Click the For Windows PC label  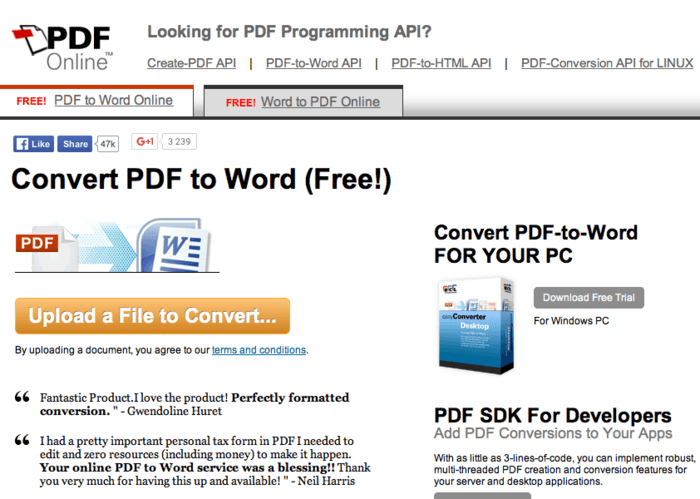click(571, 321)
